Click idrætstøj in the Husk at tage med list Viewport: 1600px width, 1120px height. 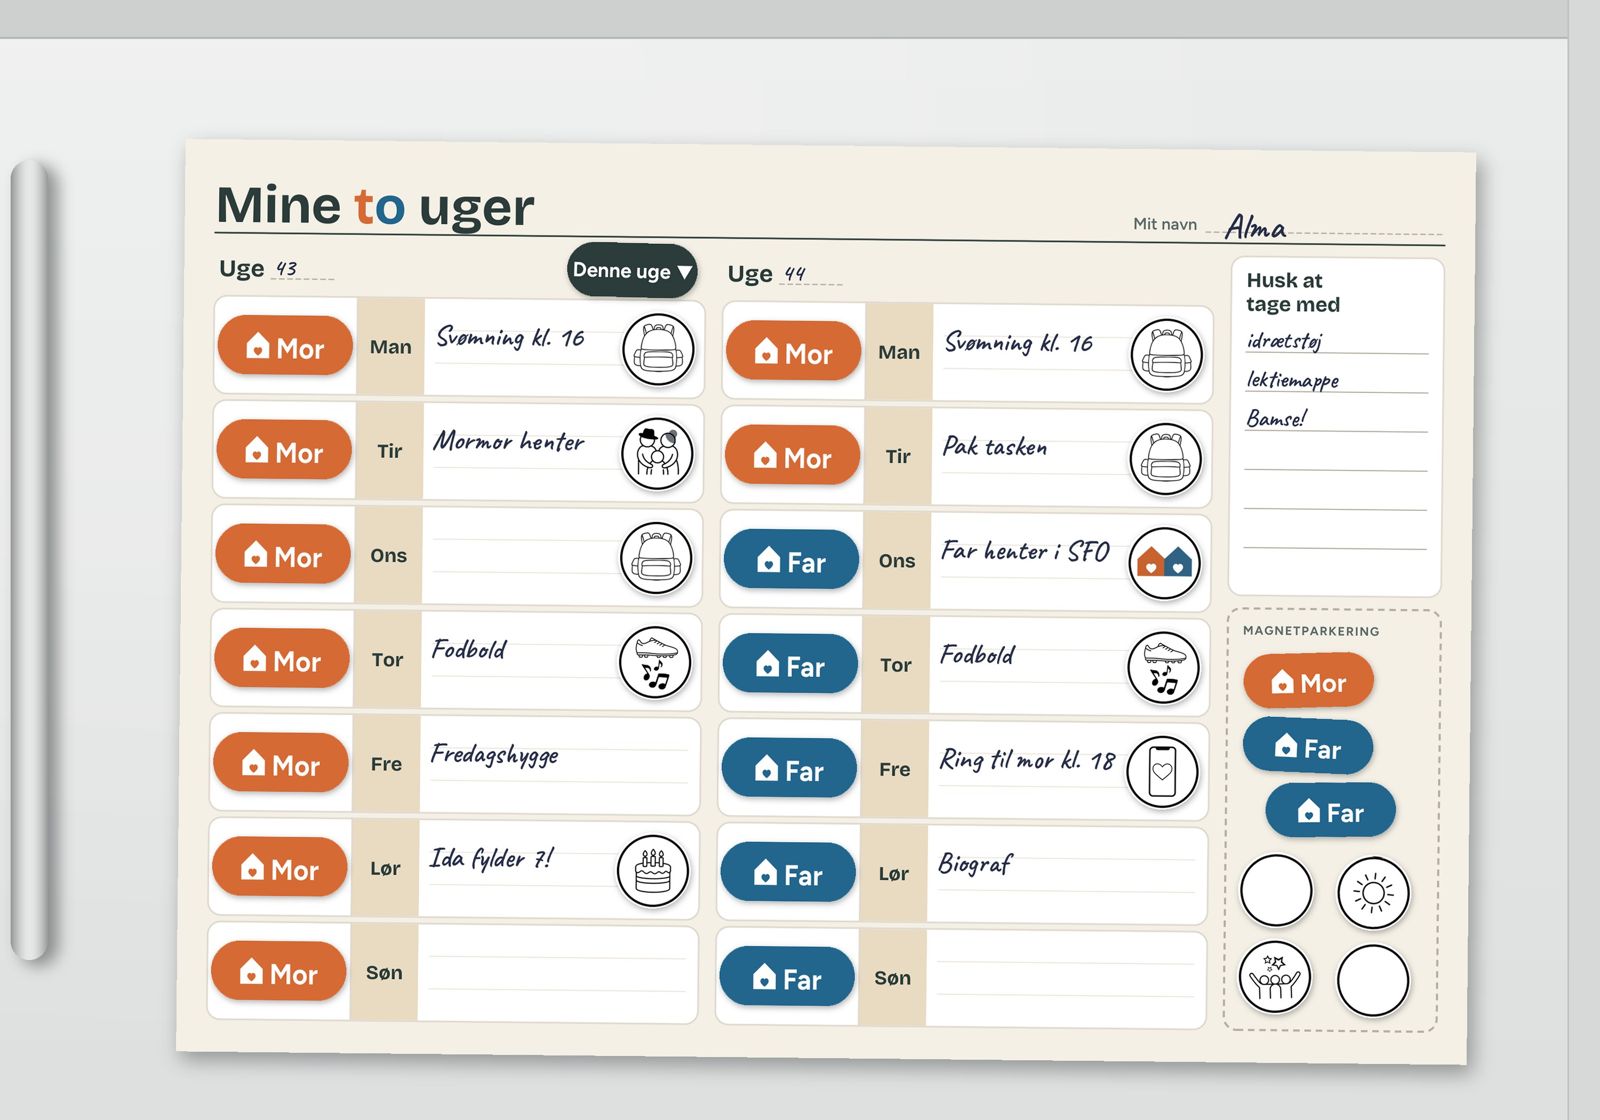point(1285,341)
